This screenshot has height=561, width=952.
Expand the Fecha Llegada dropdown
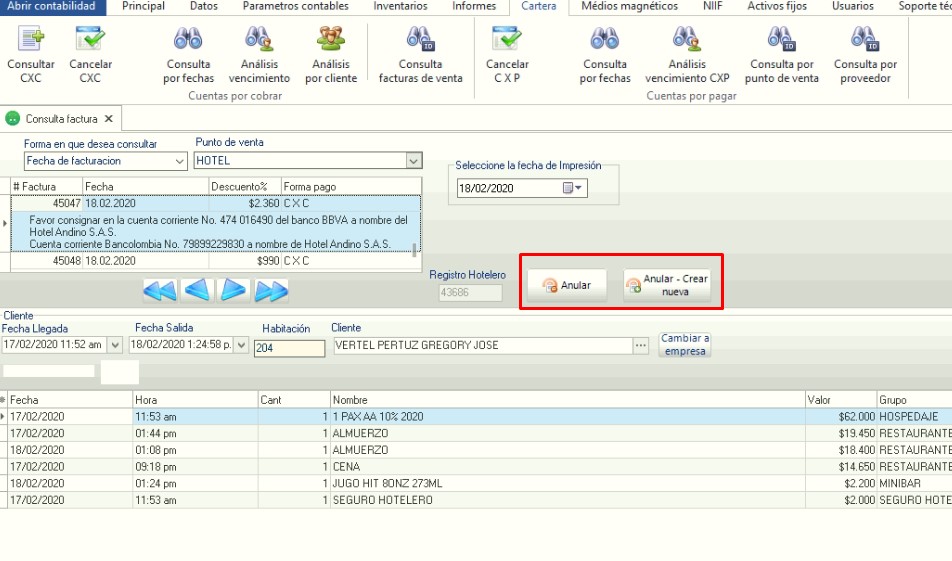[x=114, y=346]
